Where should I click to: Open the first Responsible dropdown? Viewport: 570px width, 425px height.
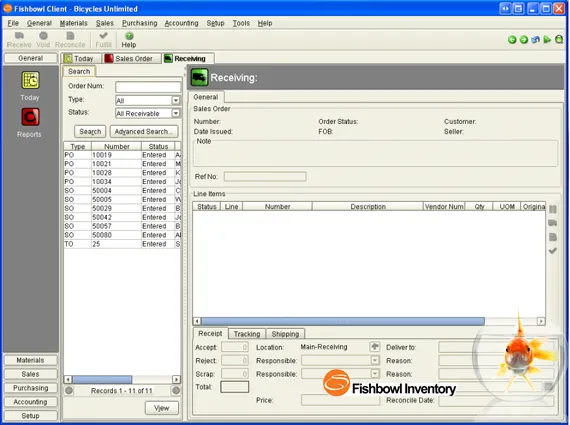click(x=375, y=360)
